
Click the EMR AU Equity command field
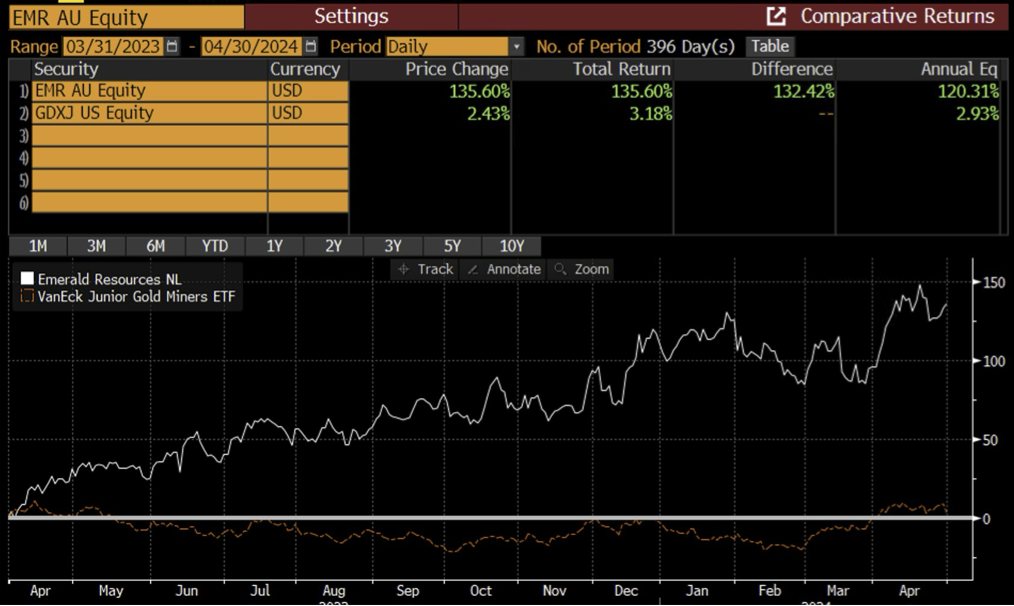coord(125,16)
